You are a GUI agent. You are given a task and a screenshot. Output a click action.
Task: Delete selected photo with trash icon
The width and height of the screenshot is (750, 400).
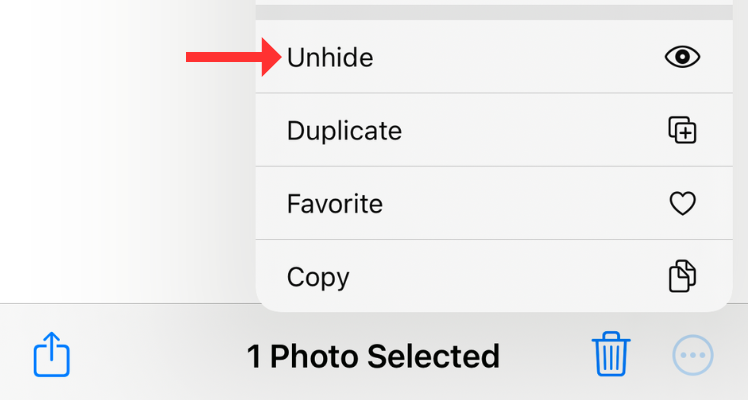pos(610,355)
